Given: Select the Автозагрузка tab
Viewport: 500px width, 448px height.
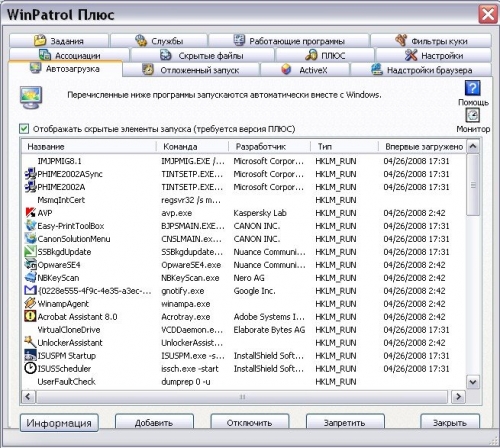Looking at the screenshot, I should point(65,69).
